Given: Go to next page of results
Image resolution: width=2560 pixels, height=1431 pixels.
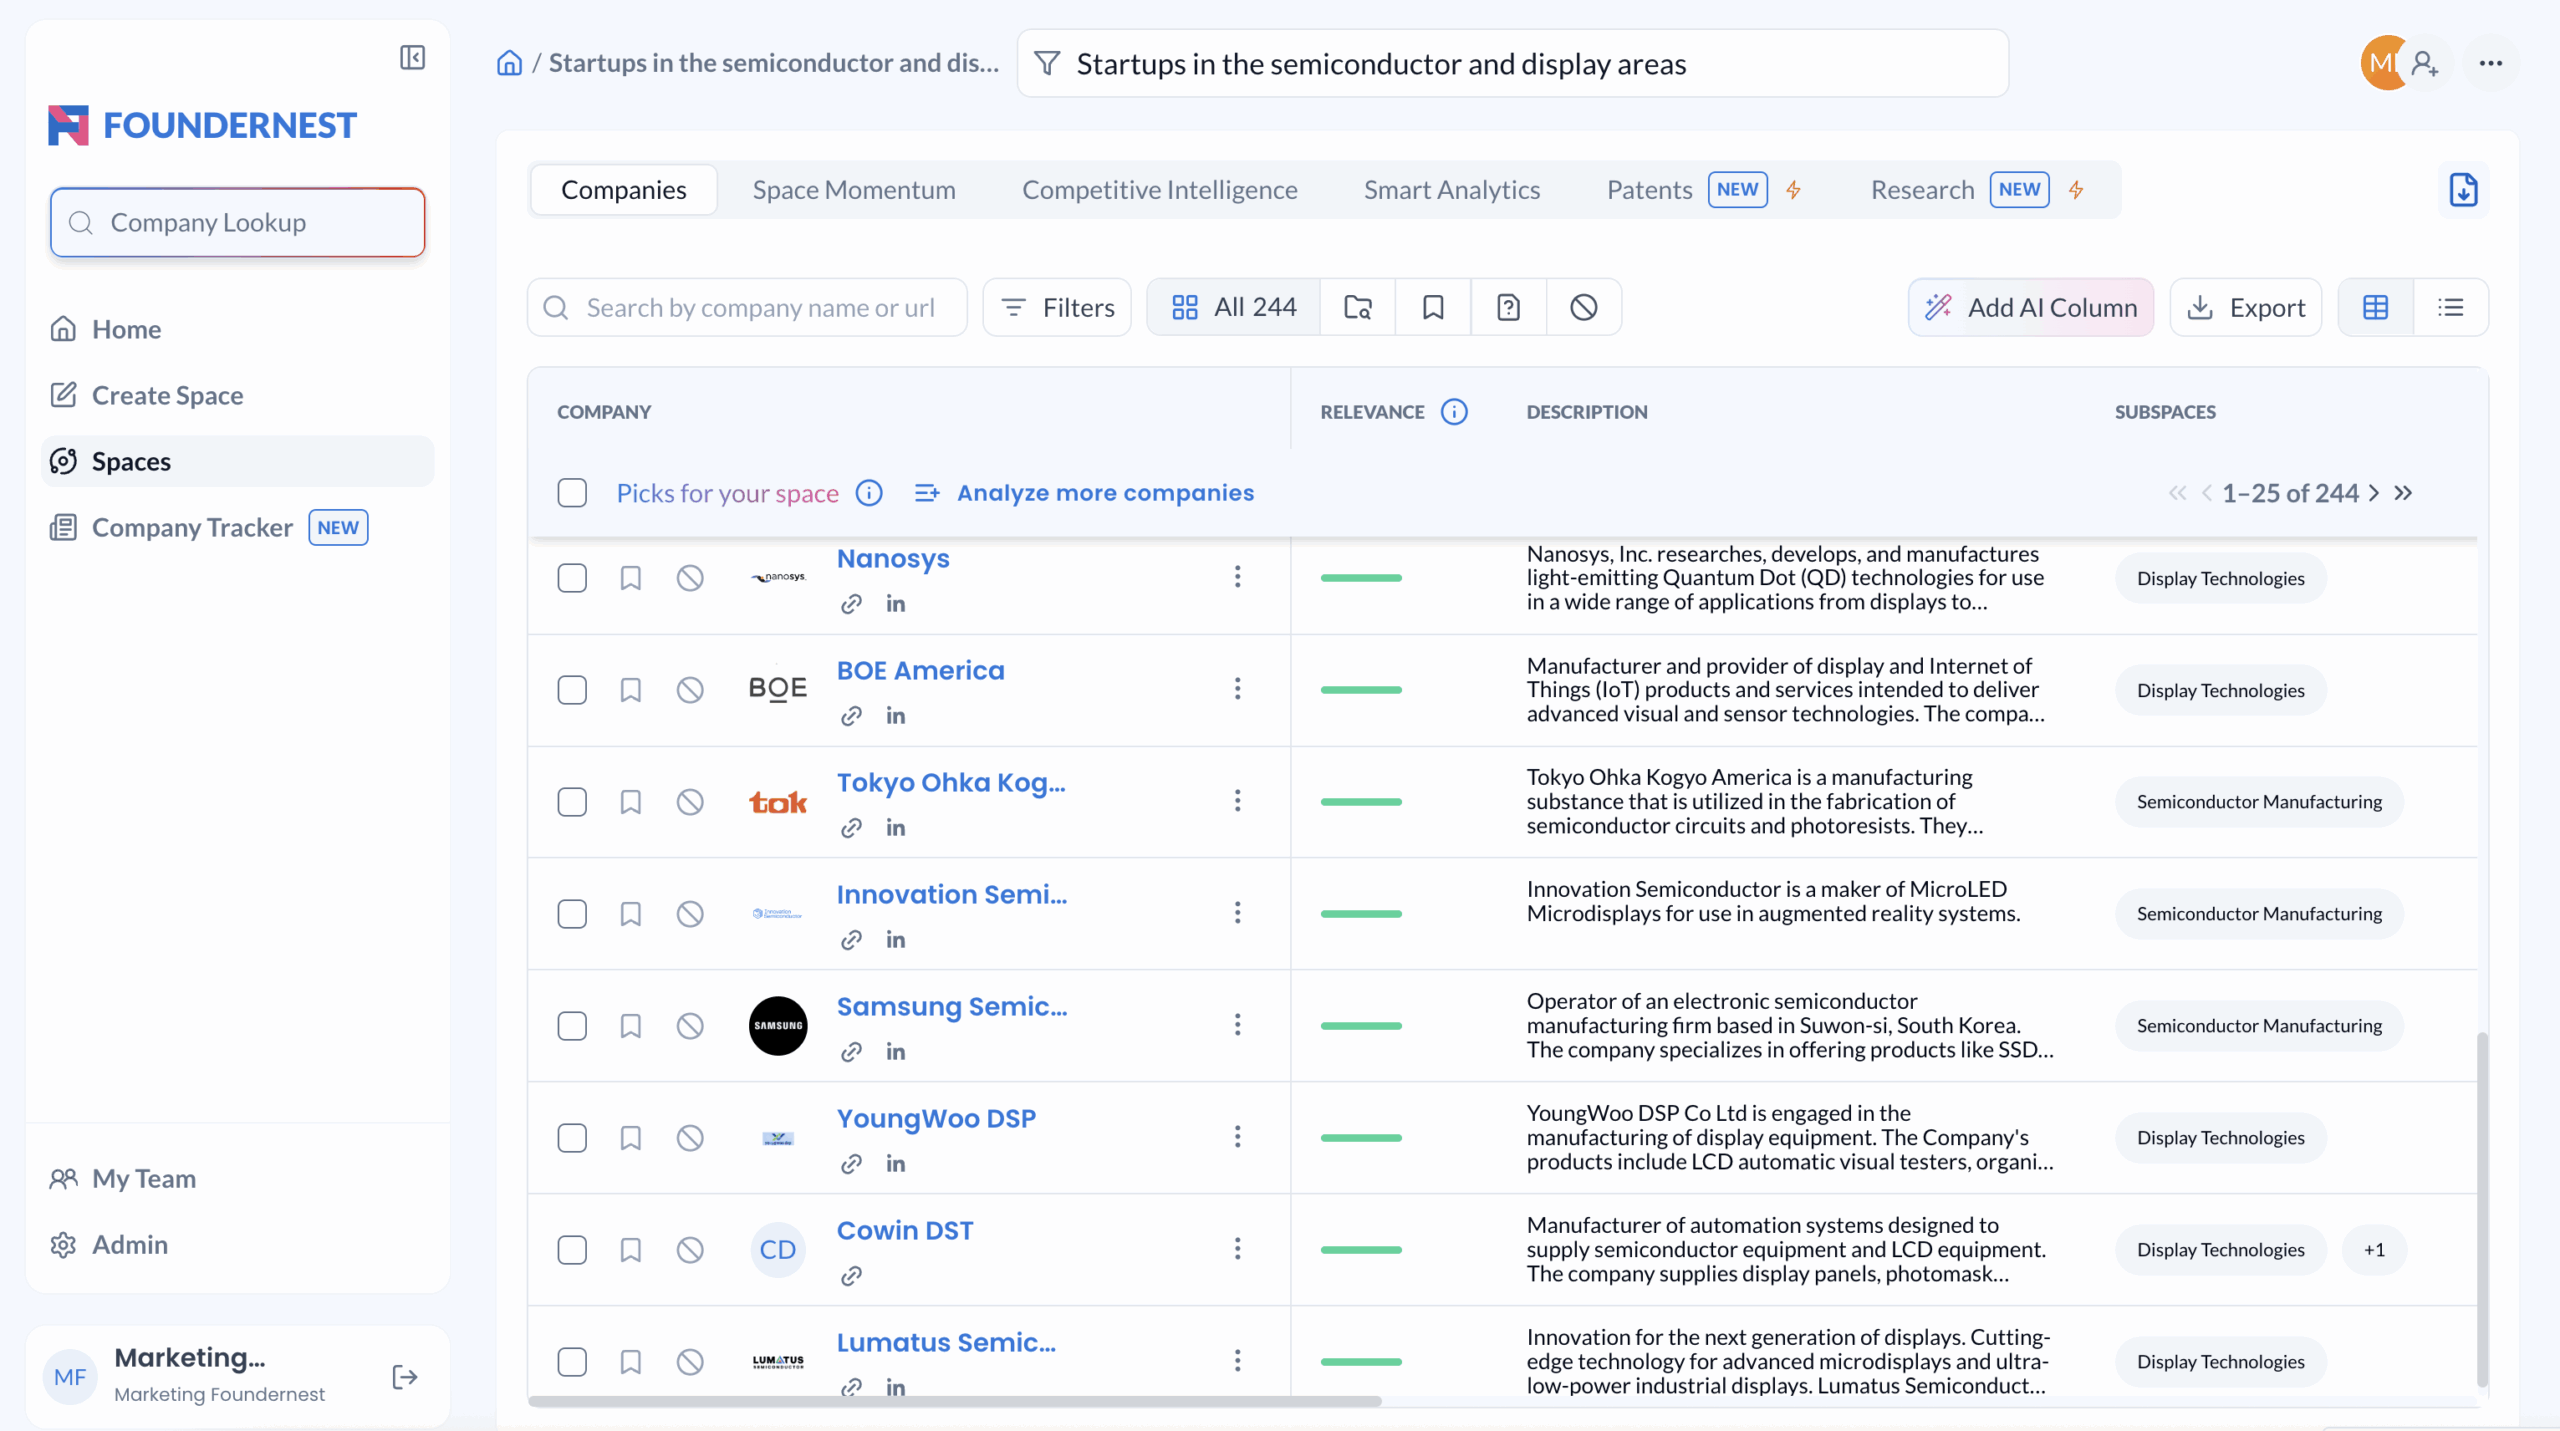Looking at the screenshot, I should pos(2374,493).
